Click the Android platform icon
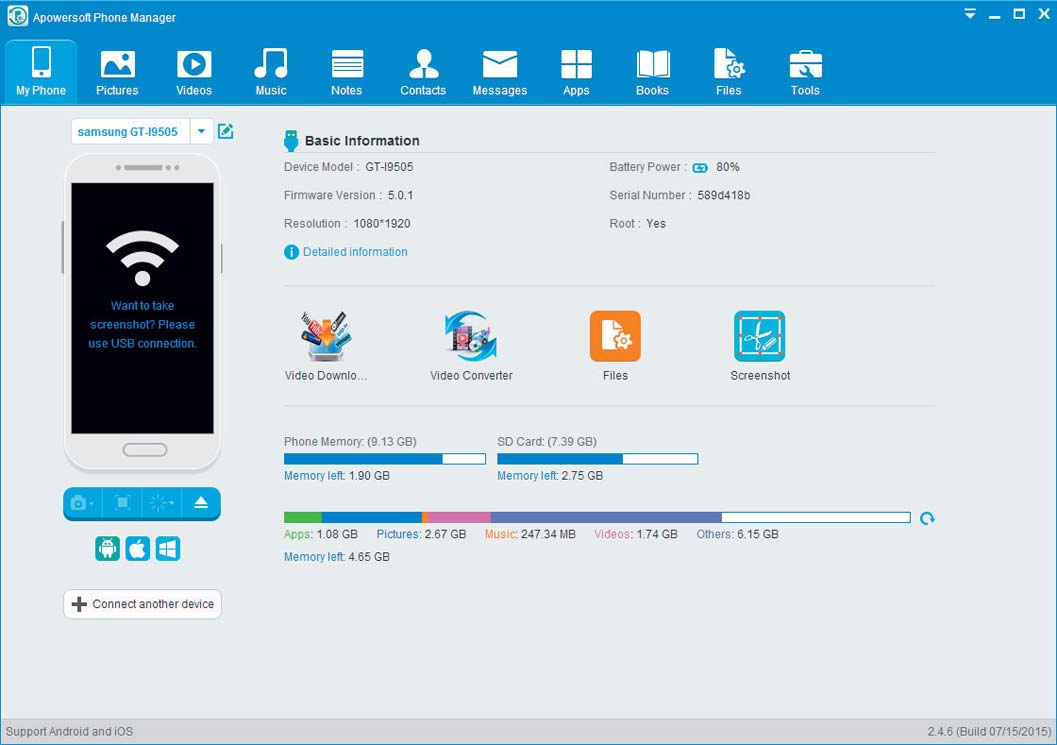This screenshot has width=1057, height=745. click(107, 549)
